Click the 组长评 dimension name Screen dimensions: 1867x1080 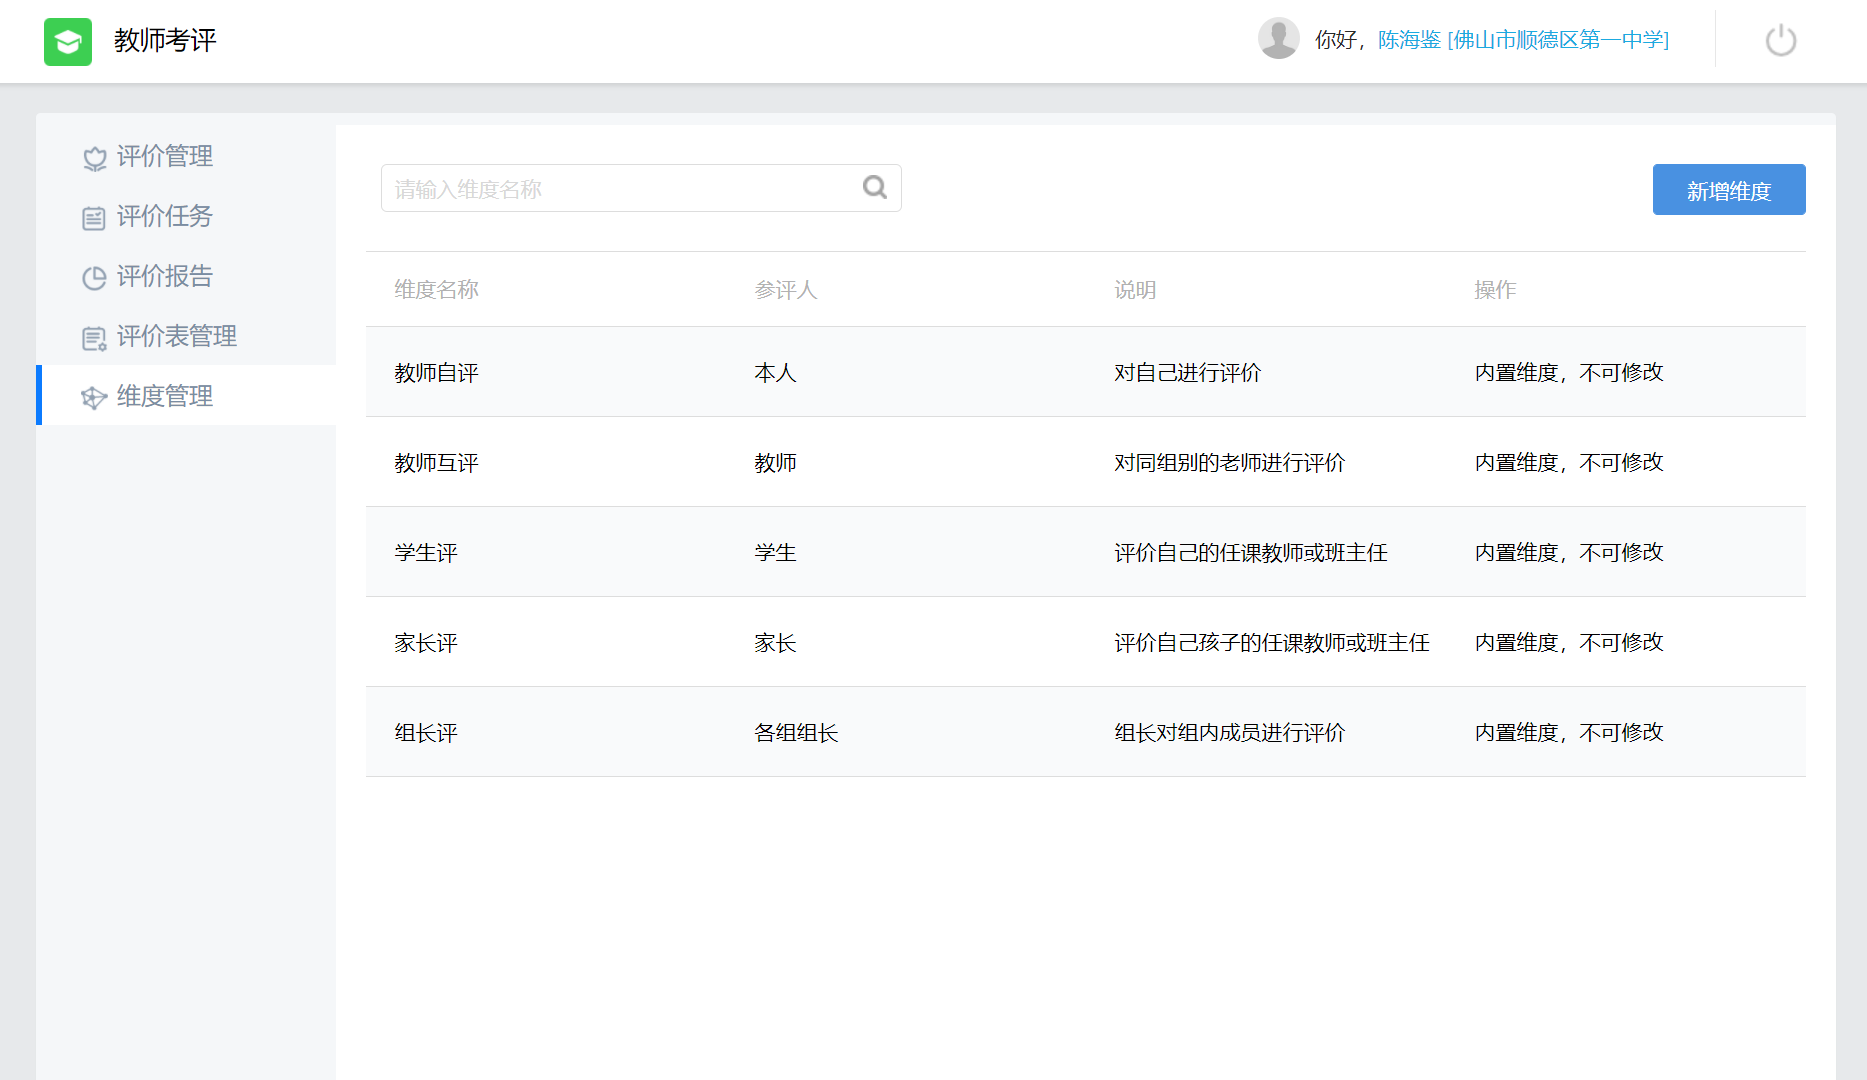coord(426,733)
